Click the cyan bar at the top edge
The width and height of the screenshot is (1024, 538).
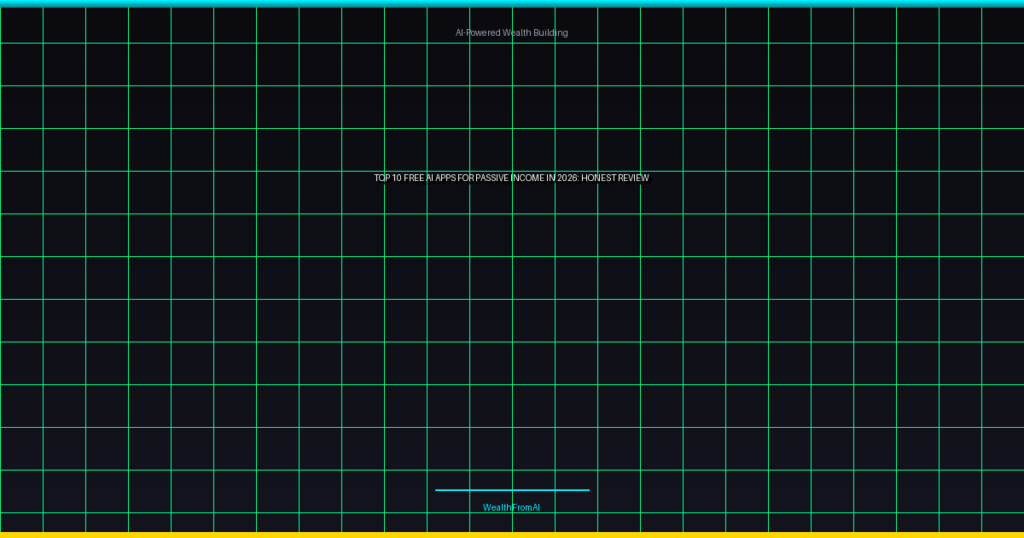512,3
